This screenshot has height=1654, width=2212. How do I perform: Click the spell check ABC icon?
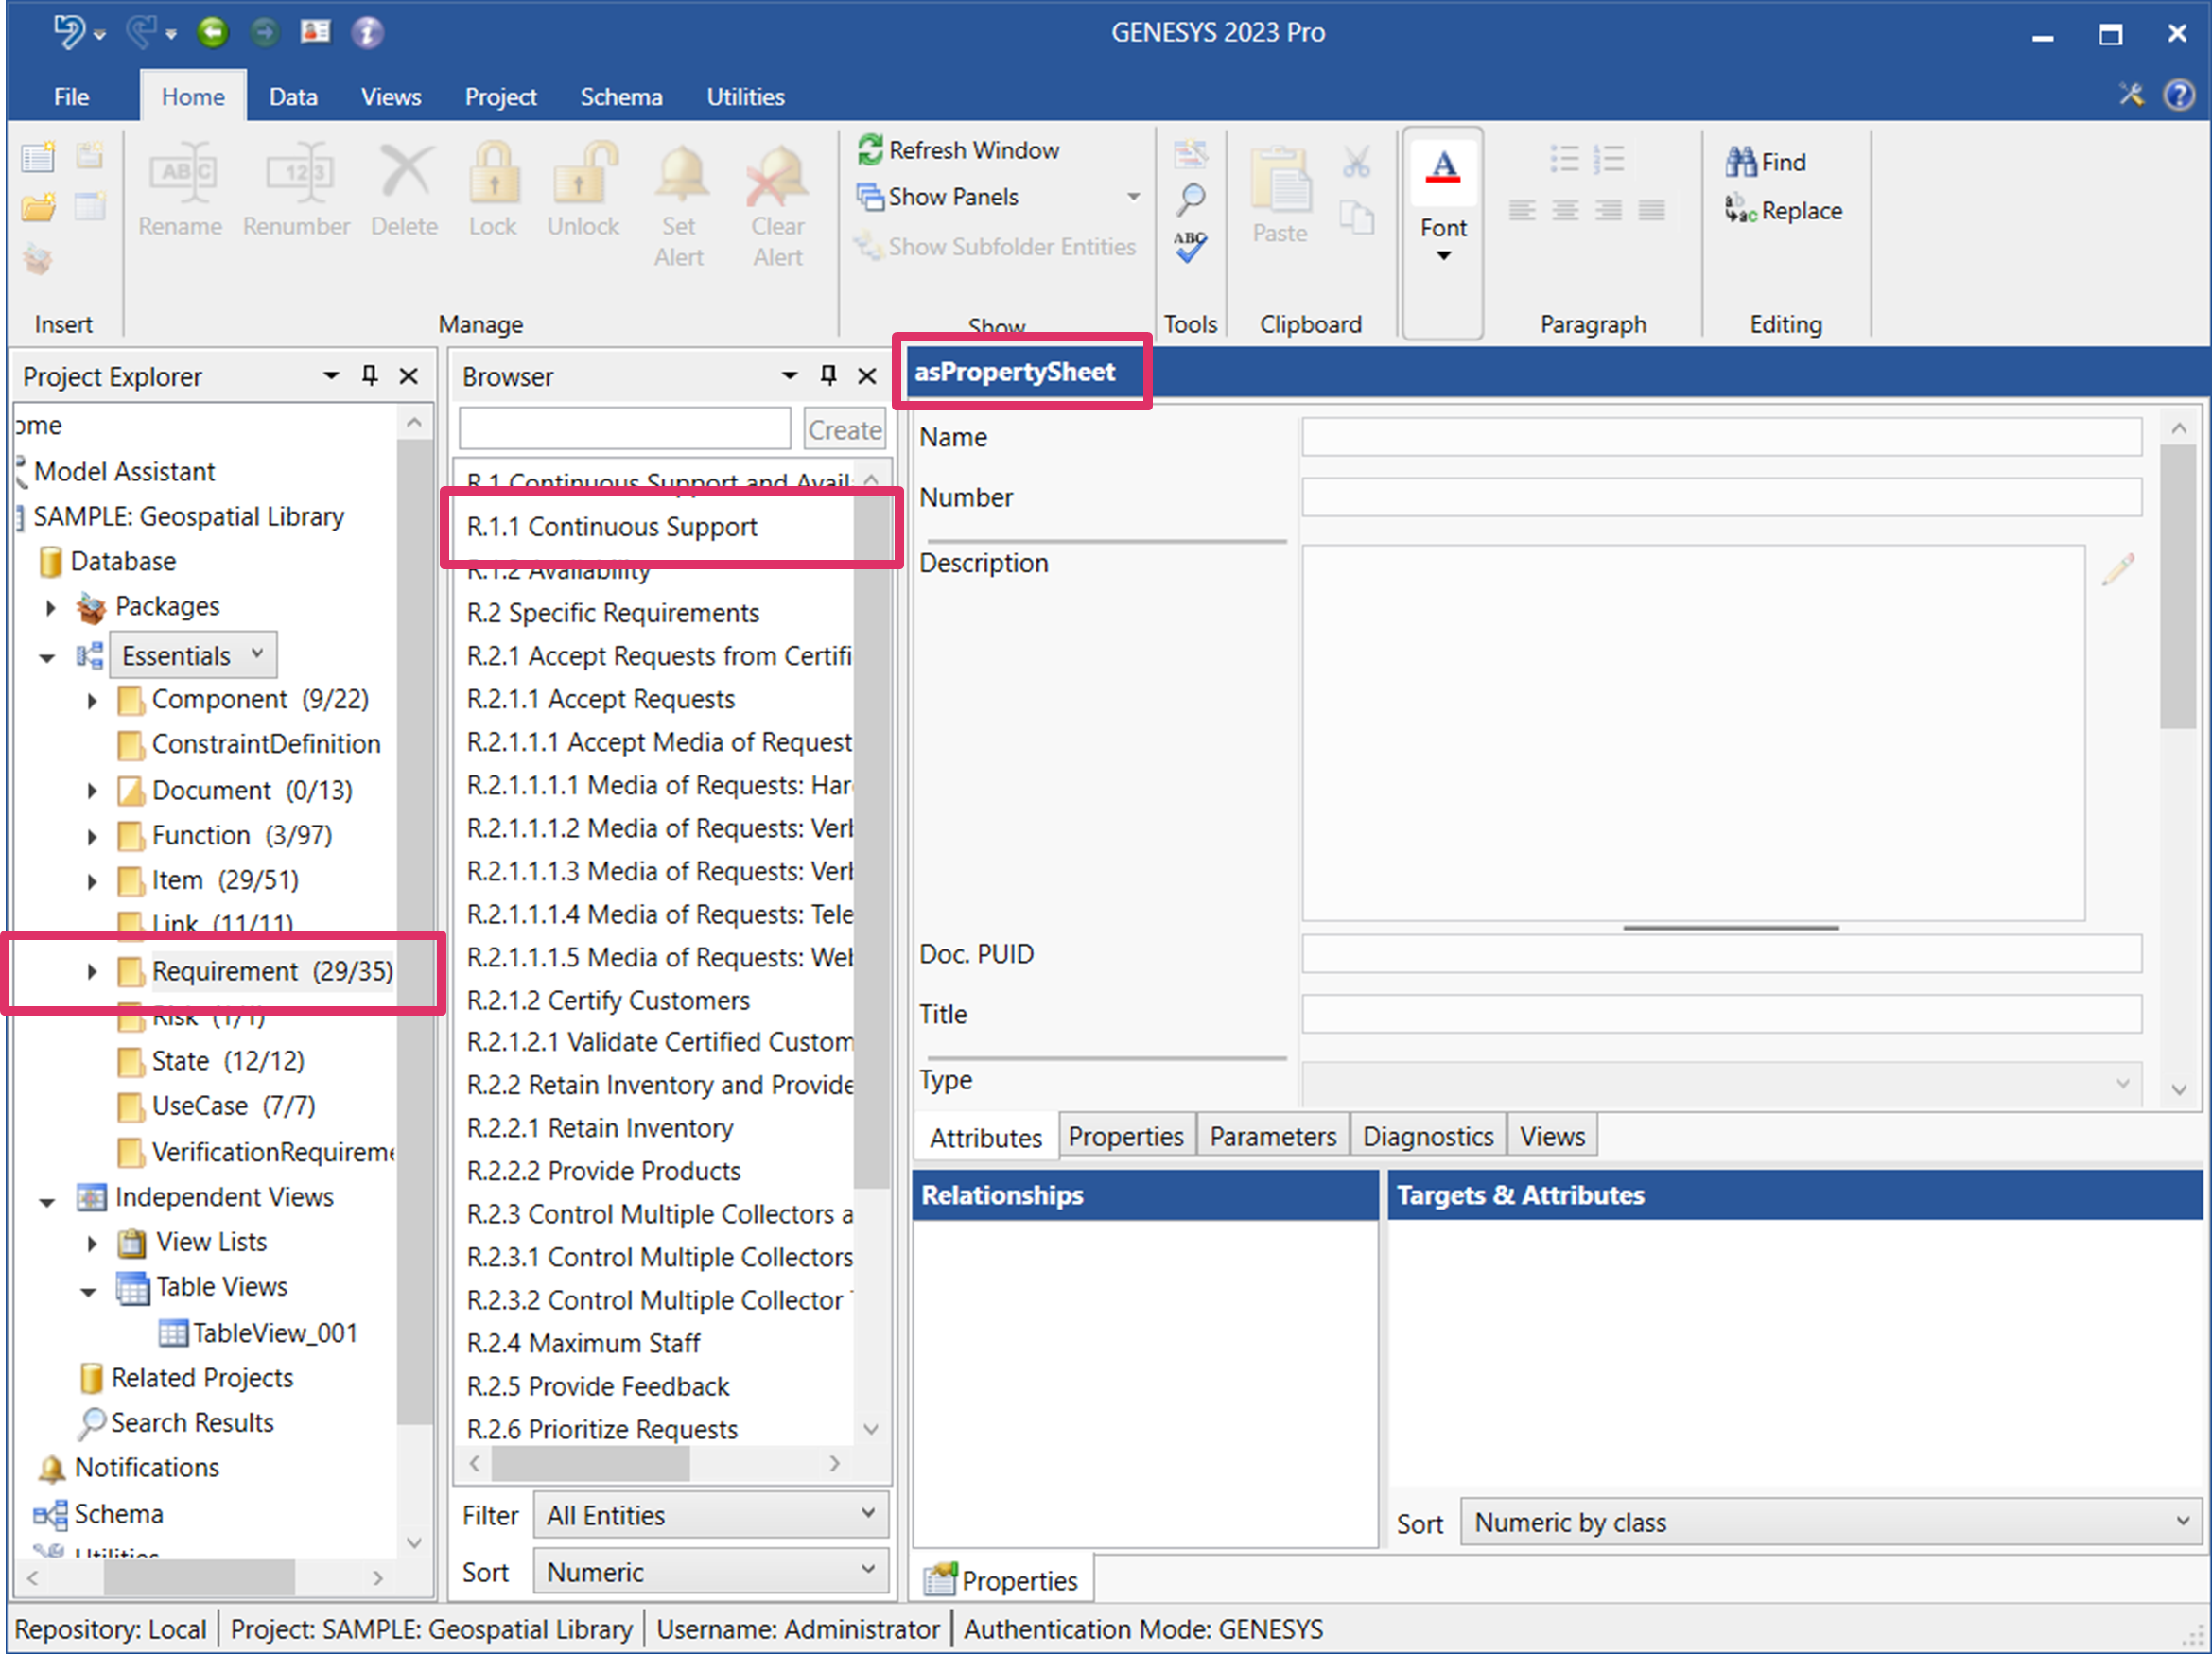(x=1189, y=246)
